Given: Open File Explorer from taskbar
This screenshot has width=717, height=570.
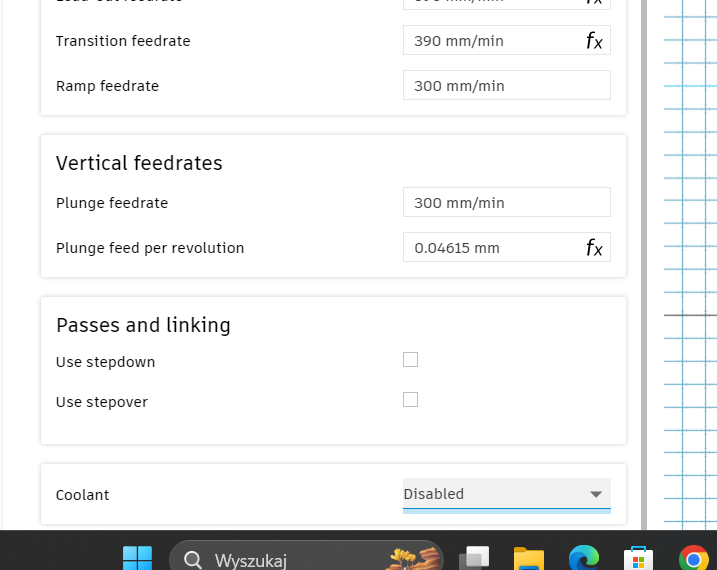Looking at the screenshot, I should [x=529, y=558].
